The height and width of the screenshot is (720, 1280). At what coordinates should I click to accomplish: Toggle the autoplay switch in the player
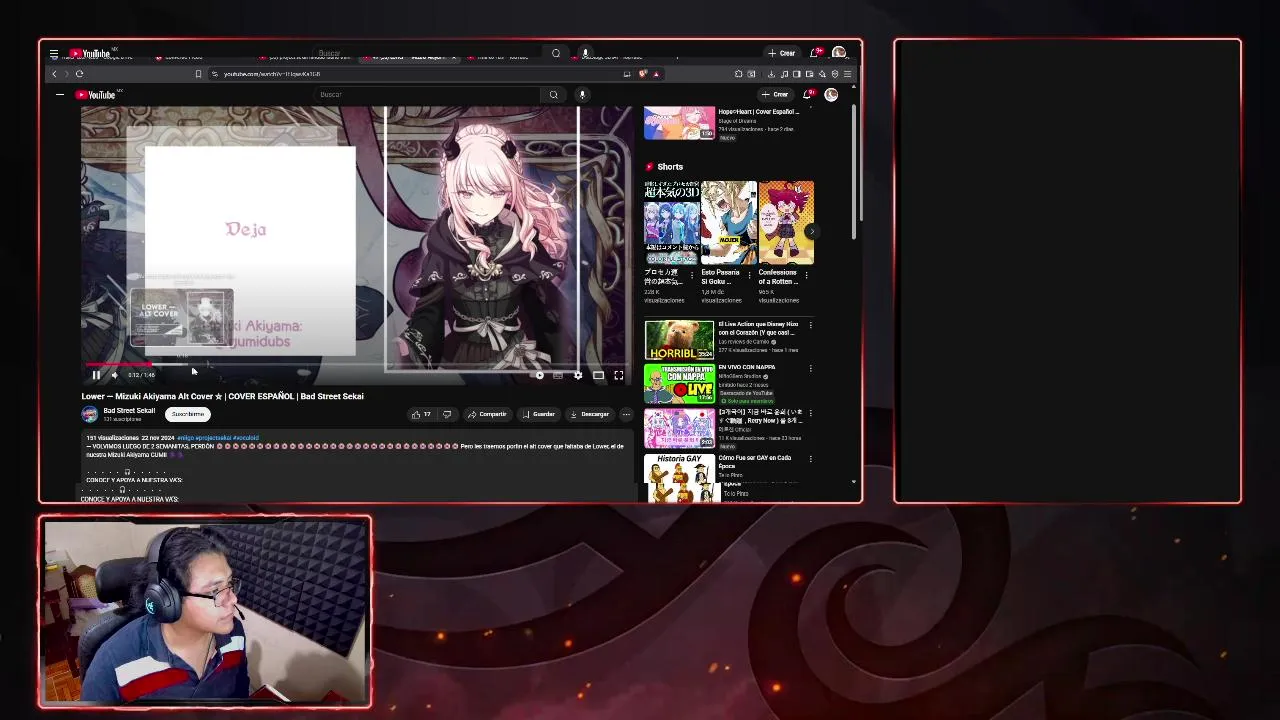pyautogui.click(x=539, y=375)
